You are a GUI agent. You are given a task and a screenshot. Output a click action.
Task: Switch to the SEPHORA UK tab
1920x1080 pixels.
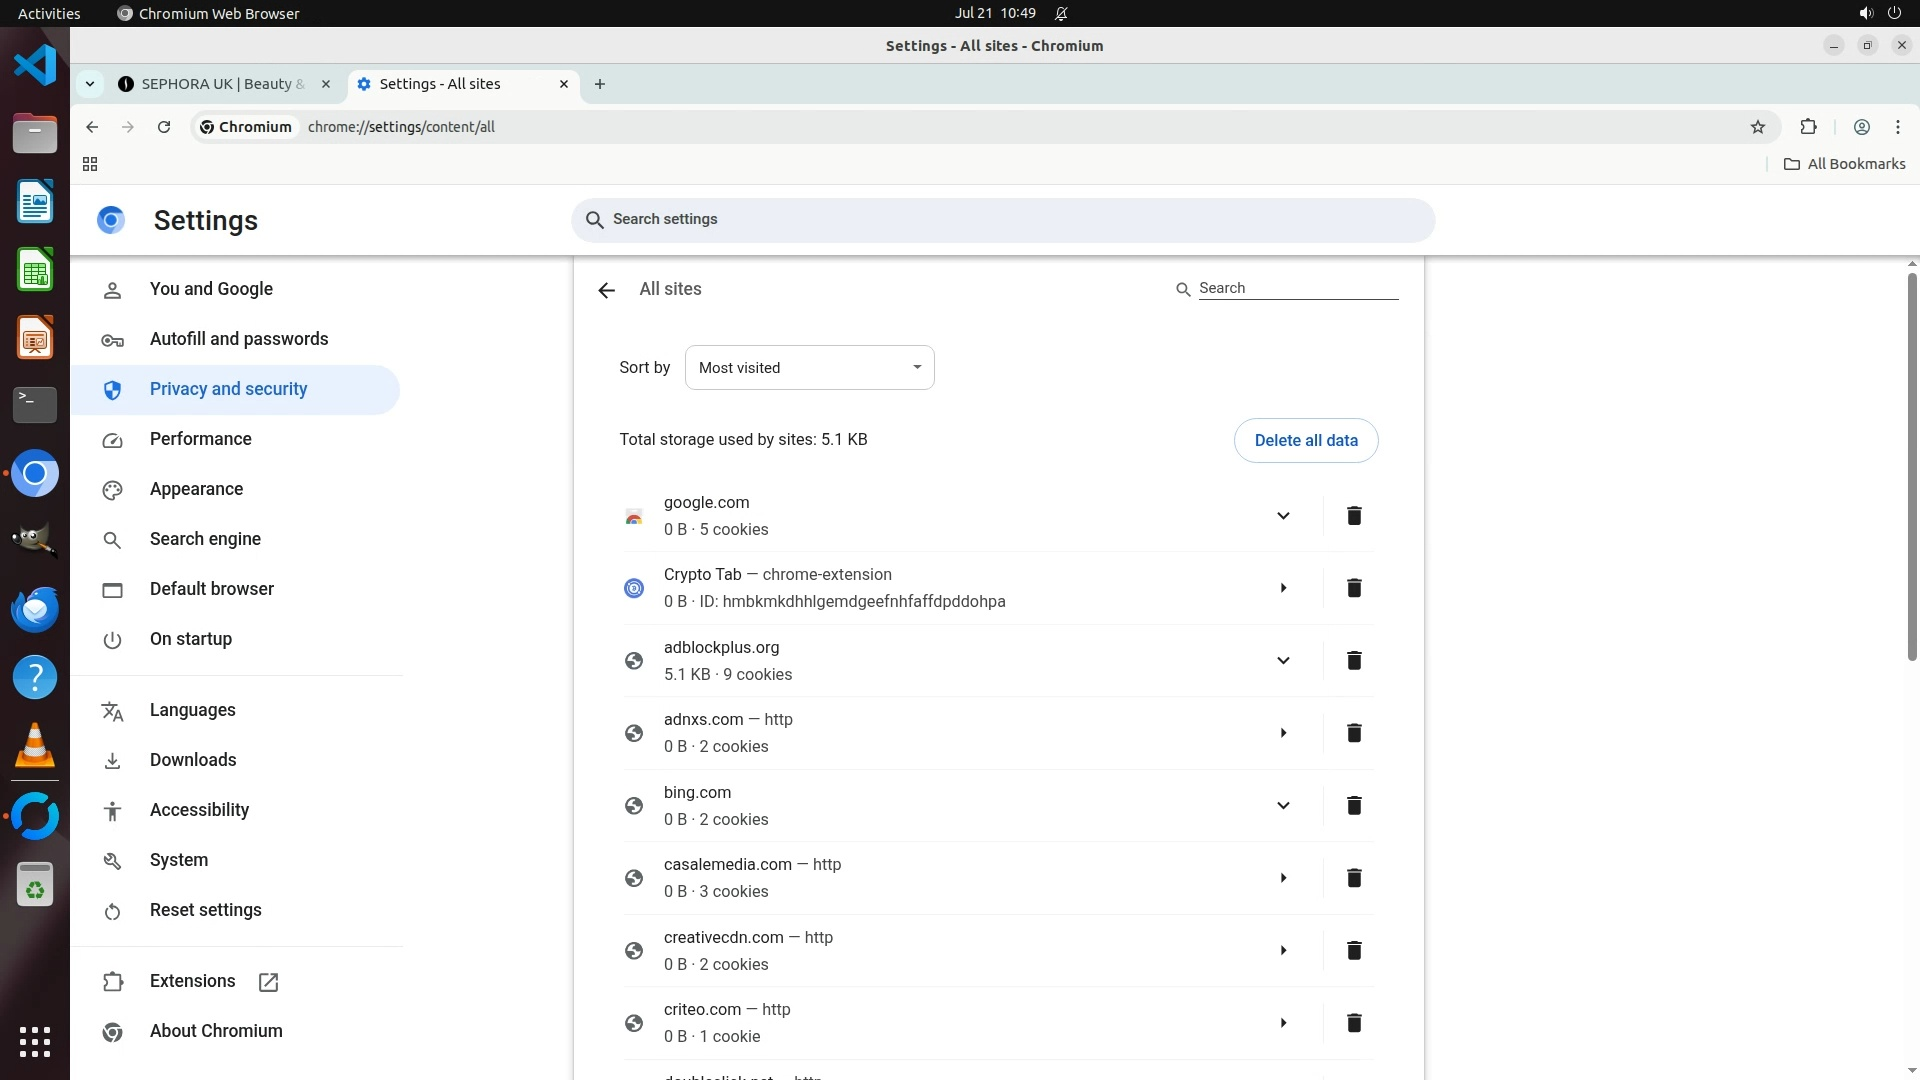pyautogui.click(x=222, y=84)
